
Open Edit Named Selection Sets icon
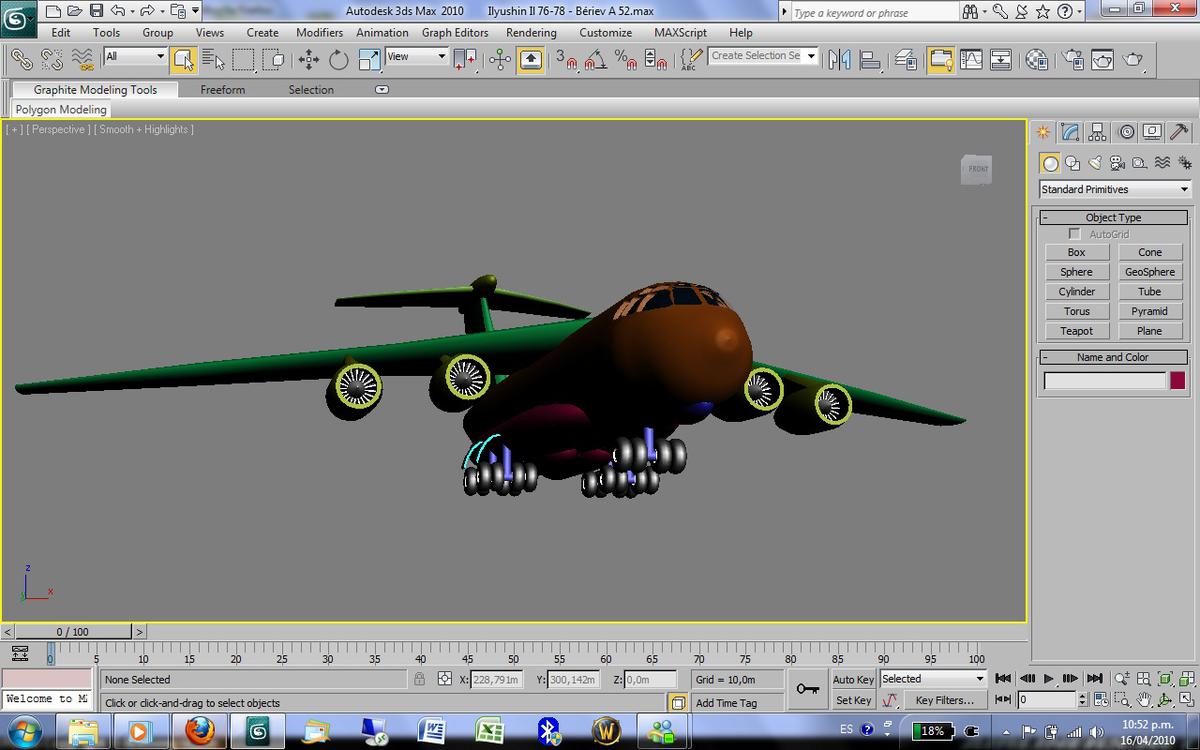tap(689, 60)
